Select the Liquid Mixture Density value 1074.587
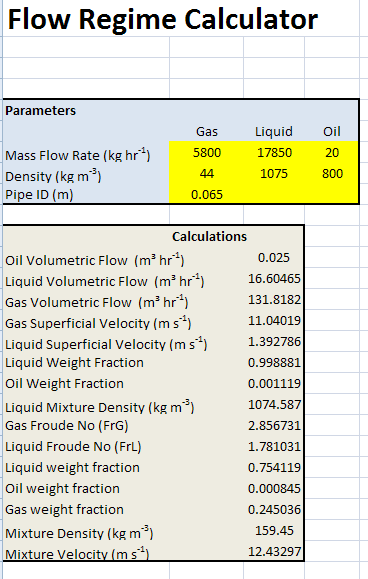 (x=274, y=405)
